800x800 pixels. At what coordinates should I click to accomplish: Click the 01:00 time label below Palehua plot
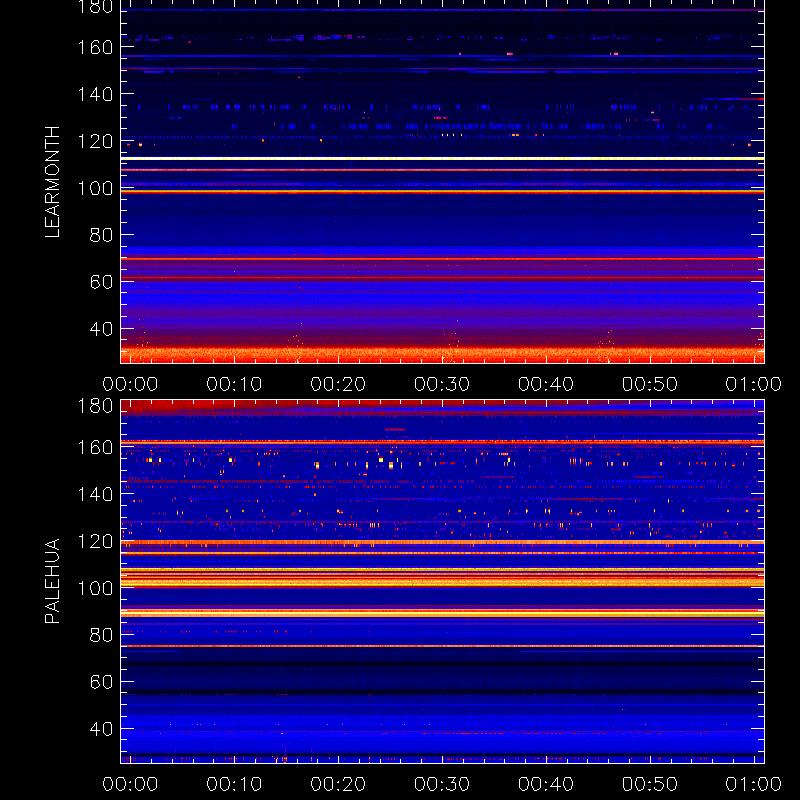pyautogui.click(x=754, y=784)
